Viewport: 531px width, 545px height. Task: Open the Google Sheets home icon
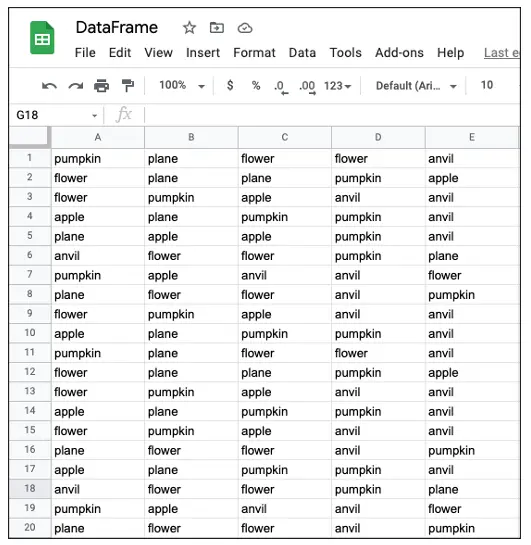coord(42,38)
